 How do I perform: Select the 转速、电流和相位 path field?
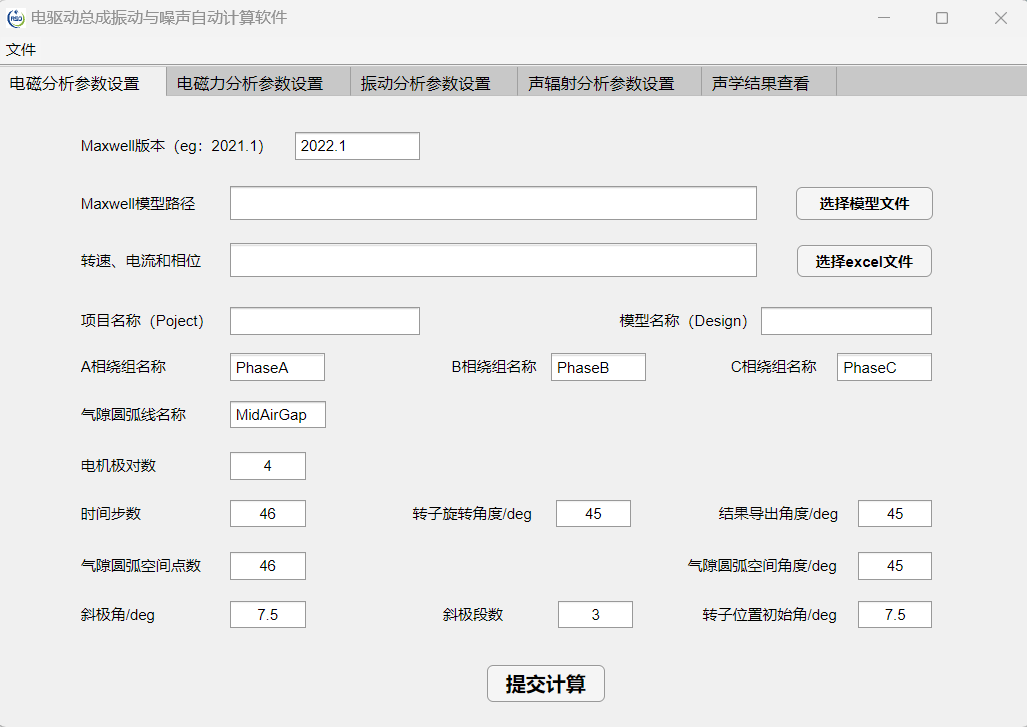pos(493,261)
